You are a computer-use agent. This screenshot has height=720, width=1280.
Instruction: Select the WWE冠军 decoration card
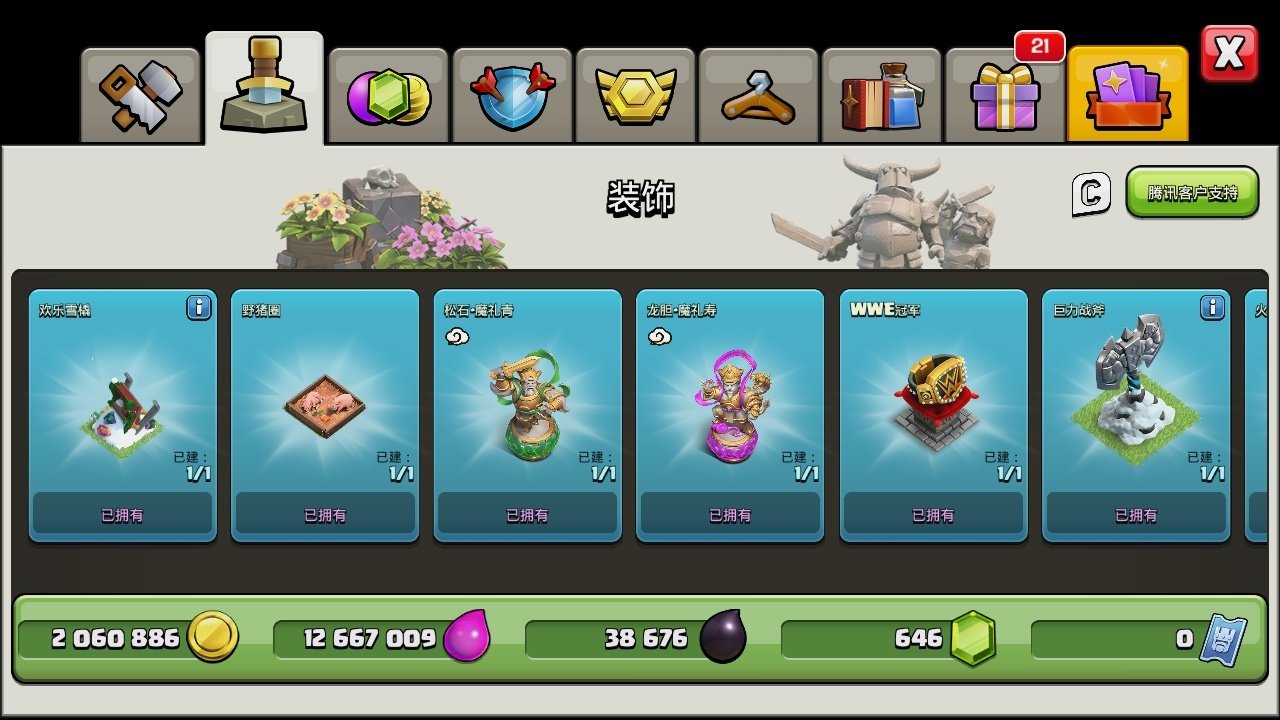(x=933, y=415)
